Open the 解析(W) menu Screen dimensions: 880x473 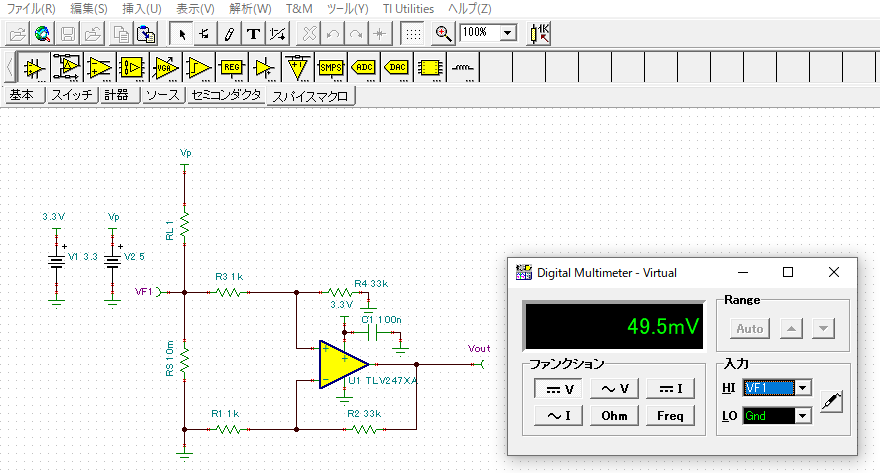[x=250, y=9]
